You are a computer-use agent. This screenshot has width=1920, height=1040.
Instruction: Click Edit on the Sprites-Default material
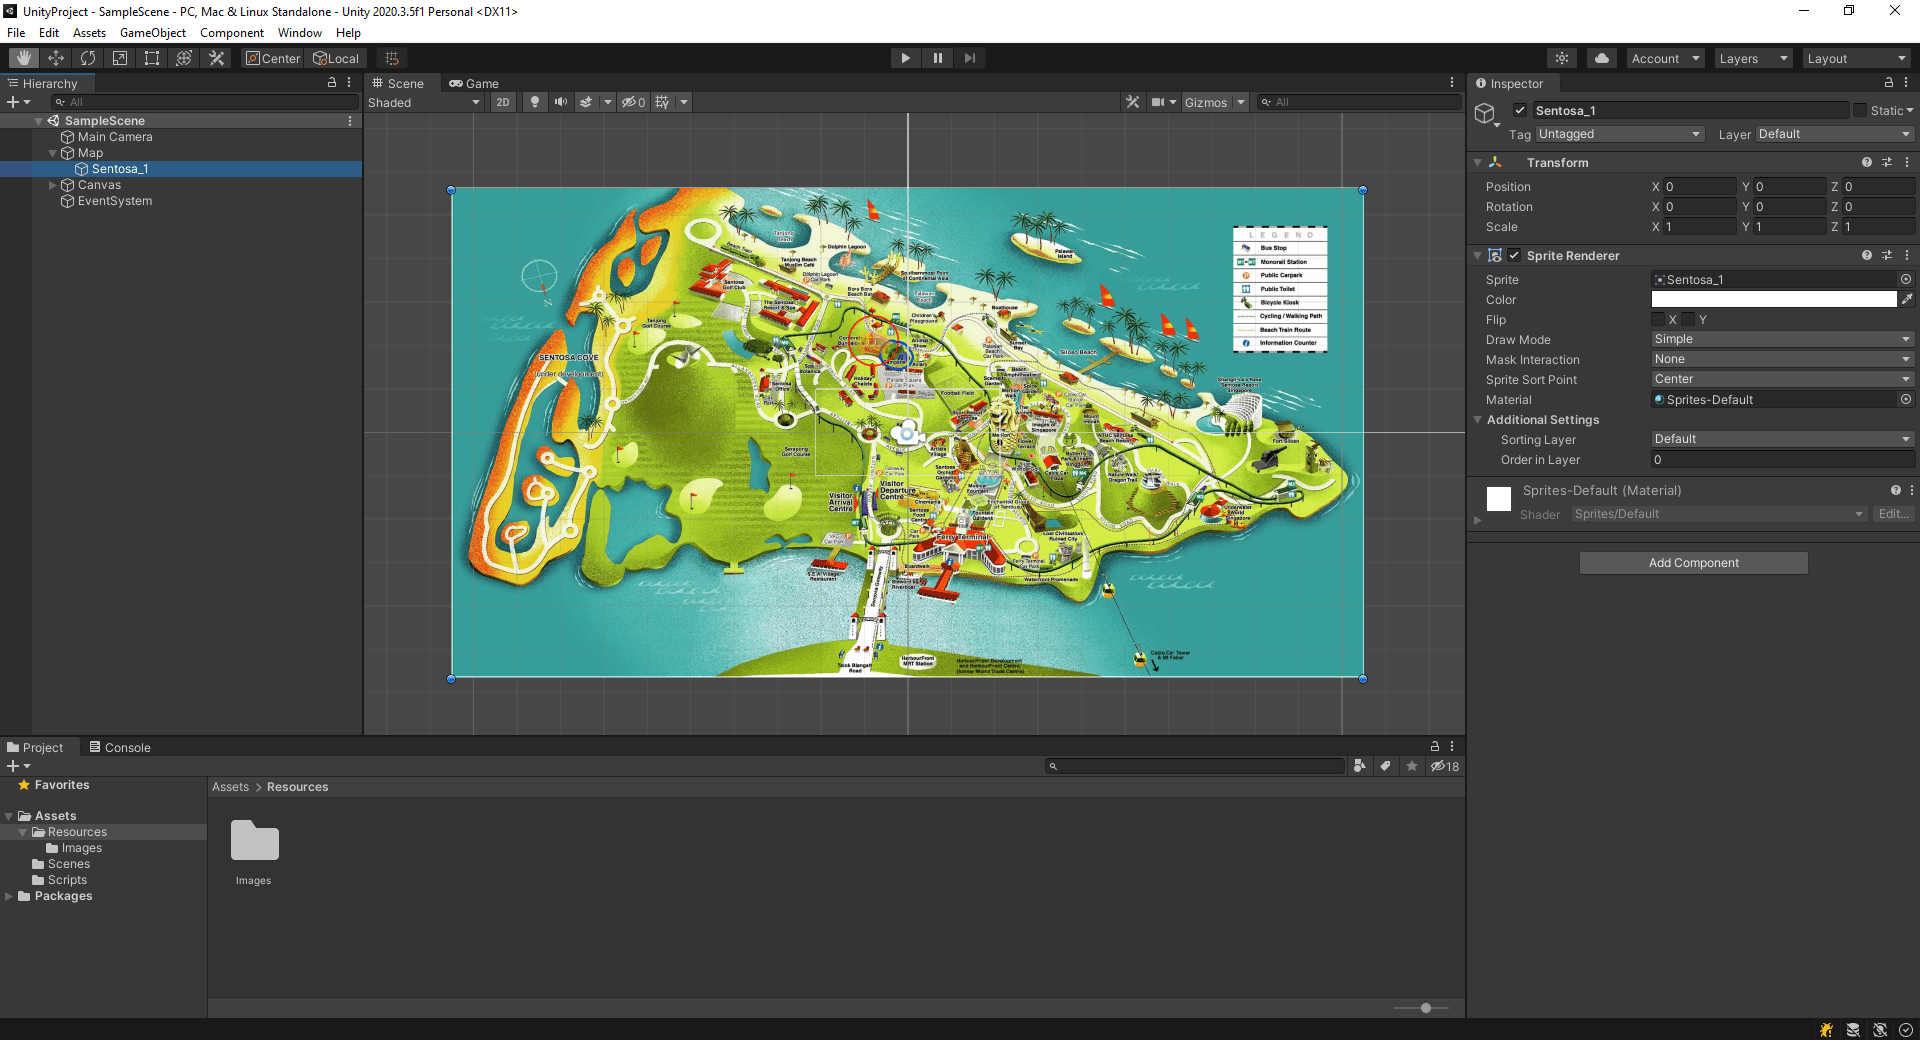[x=1893, y=513]
